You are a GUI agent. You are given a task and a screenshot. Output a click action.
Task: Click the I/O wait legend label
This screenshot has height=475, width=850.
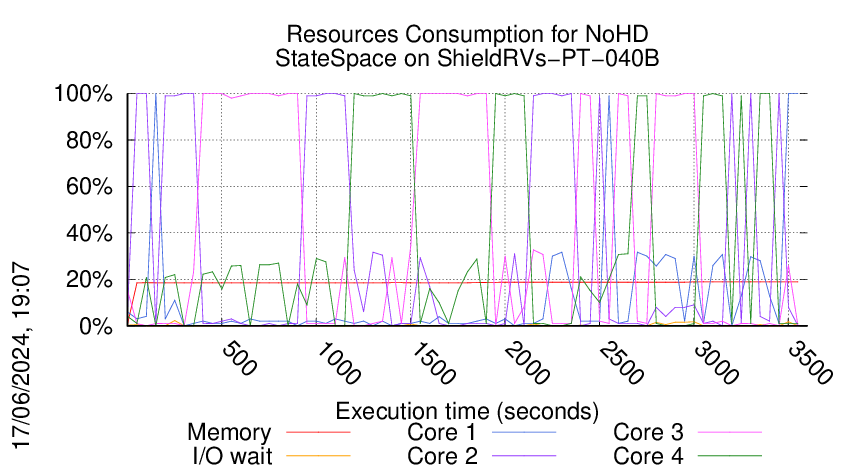pyautogui.click(x=233, y=456)
